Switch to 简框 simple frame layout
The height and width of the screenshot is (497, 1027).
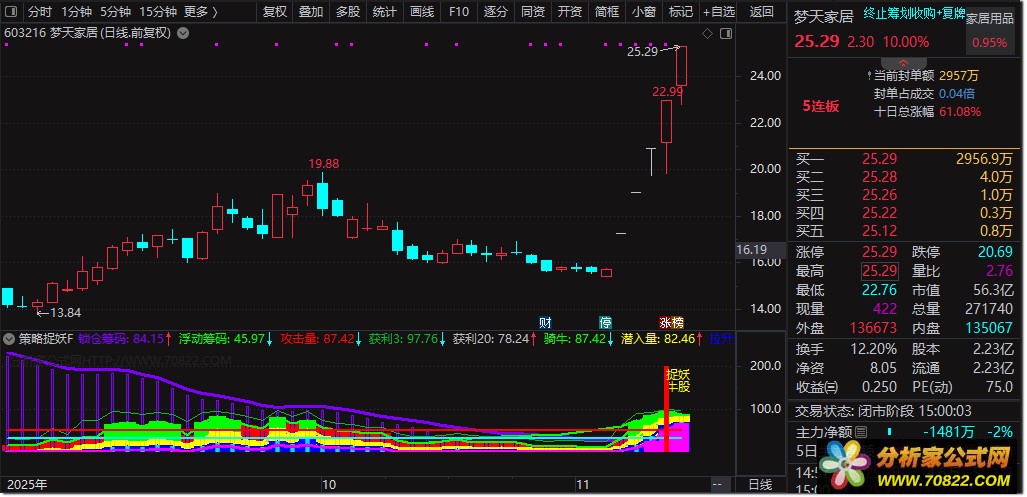(x=607, y=12)
